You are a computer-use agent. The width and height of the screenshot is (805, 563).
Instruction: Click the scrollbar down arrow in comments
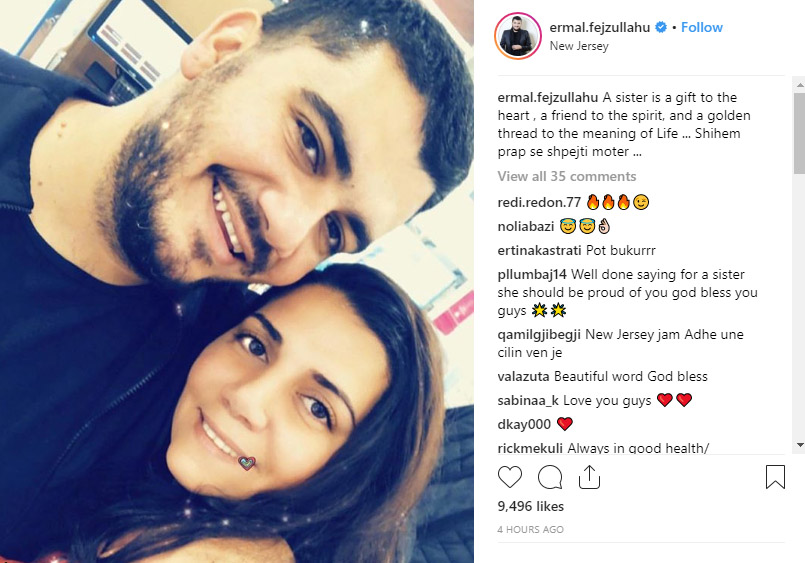(x=799, y=445)
